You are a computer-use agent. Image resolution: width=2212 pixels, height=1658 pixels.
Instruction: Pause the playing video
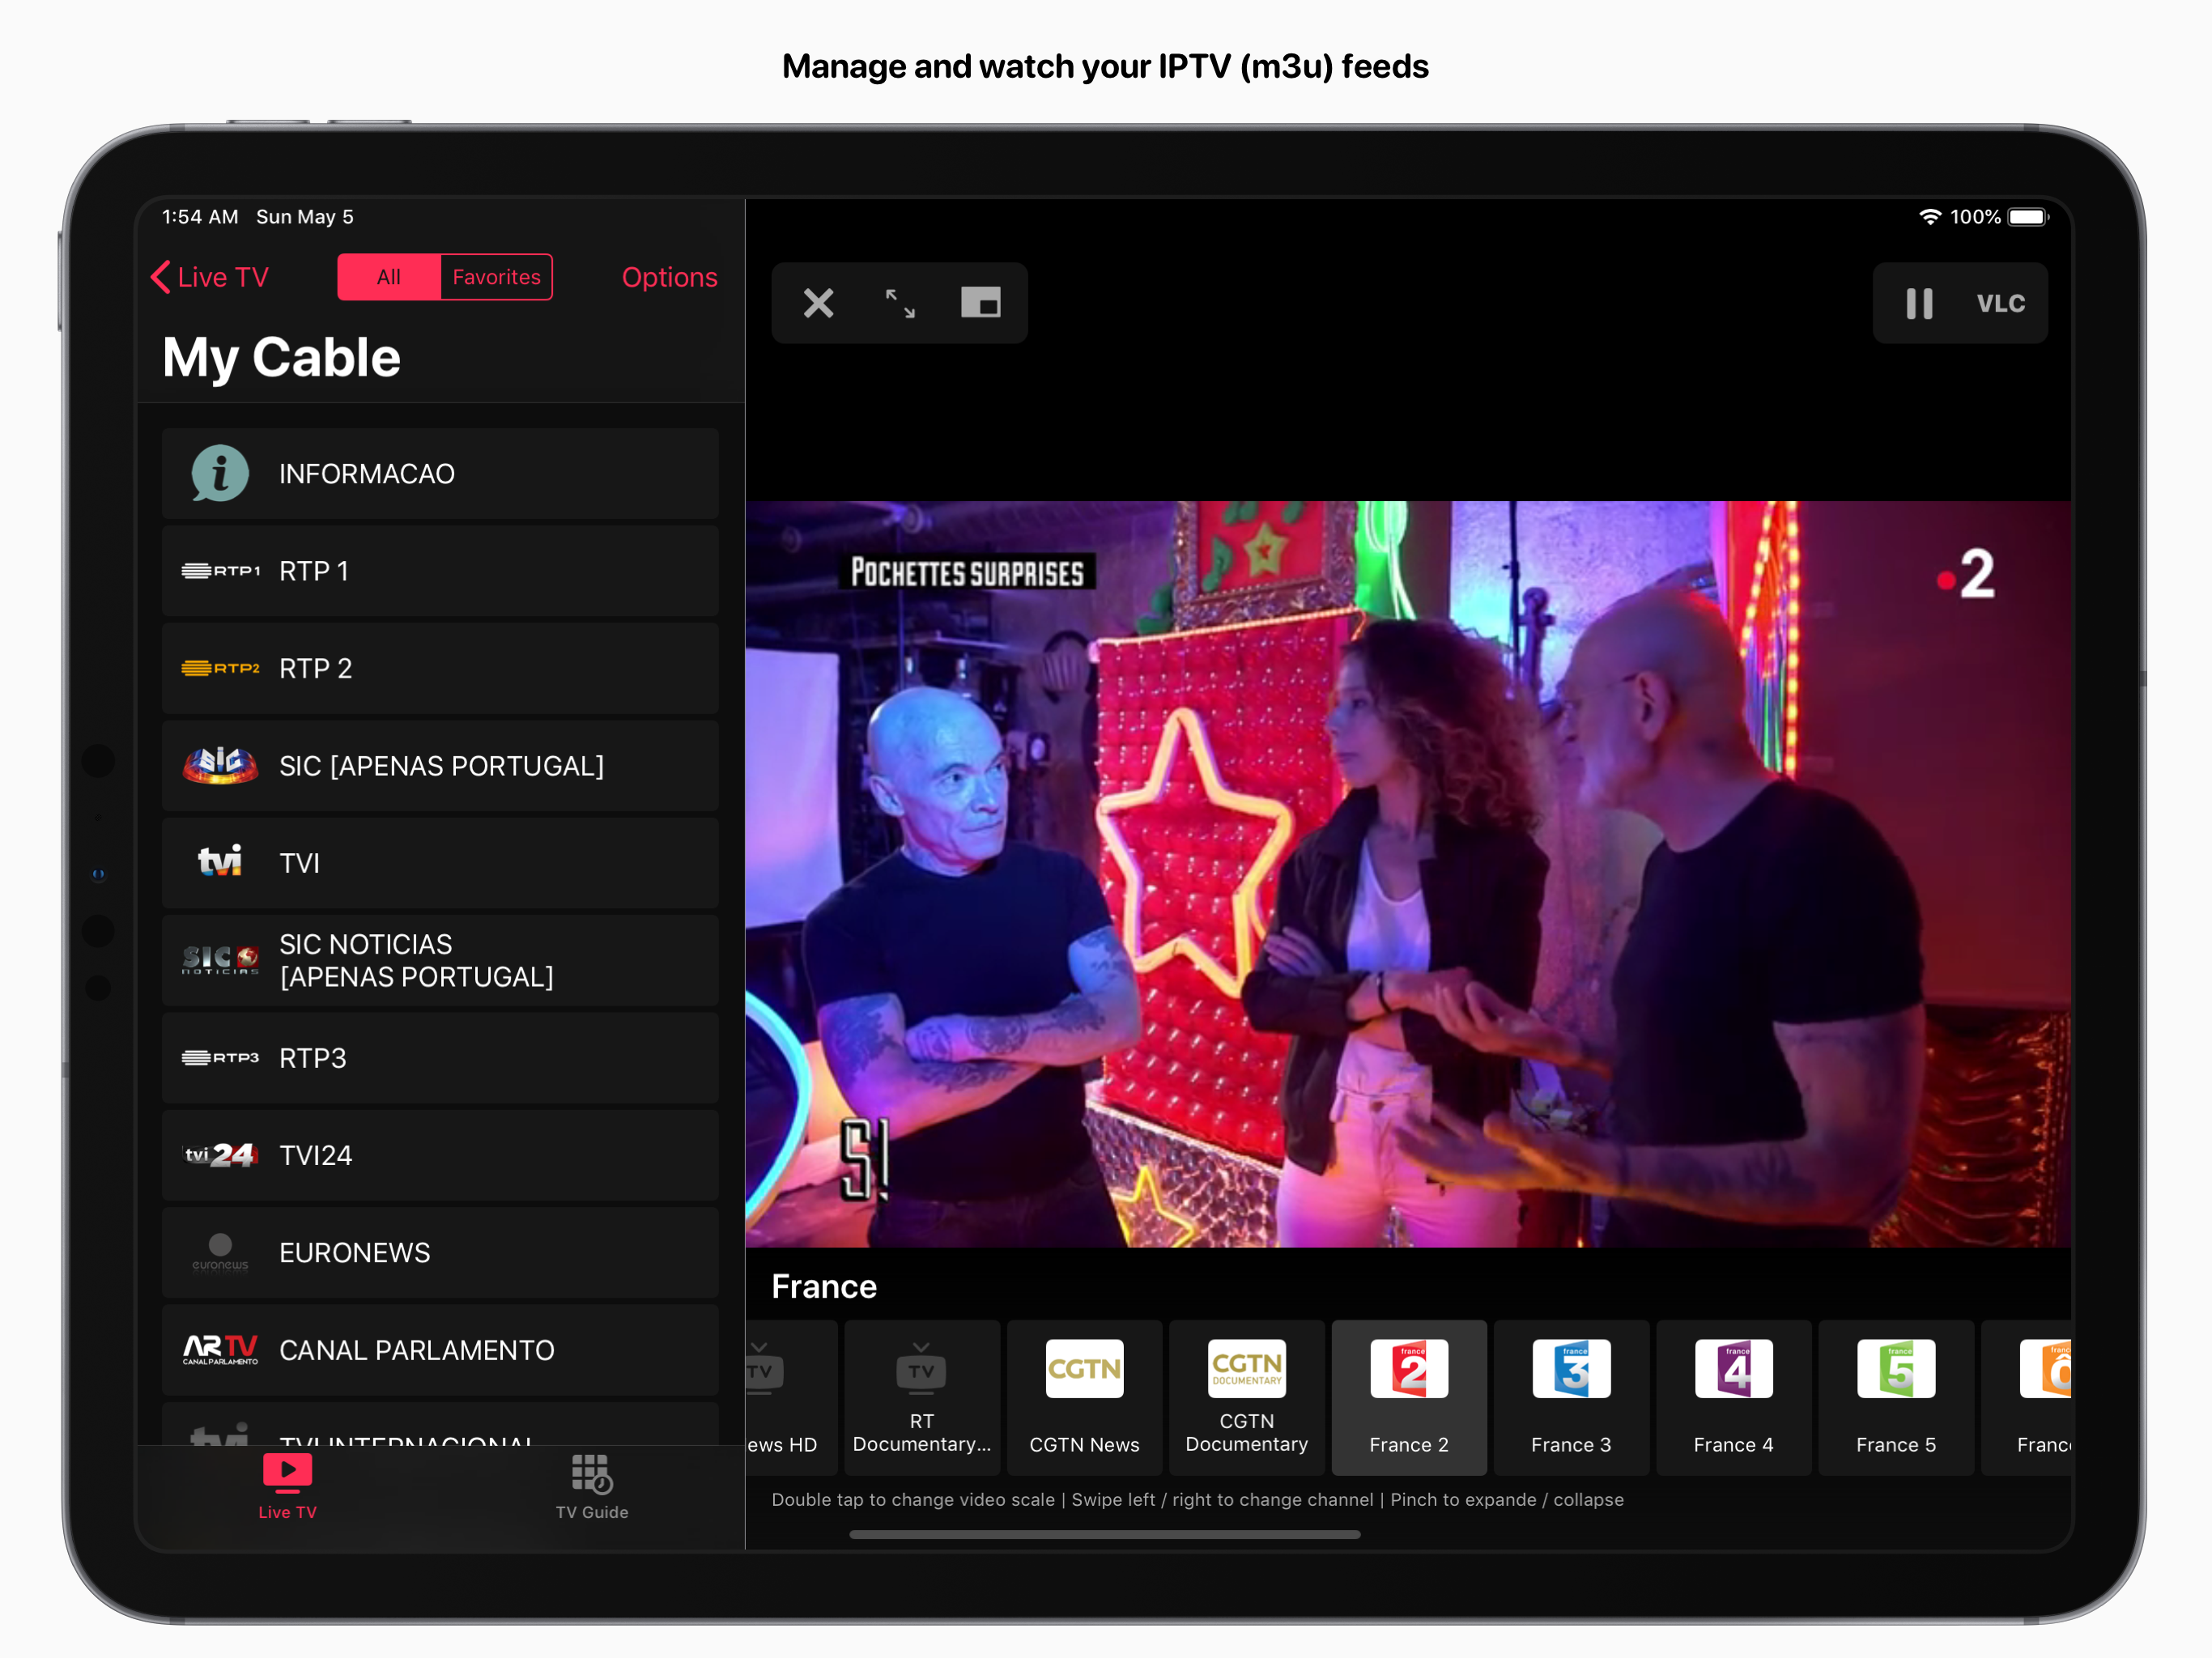point(1918,303)
